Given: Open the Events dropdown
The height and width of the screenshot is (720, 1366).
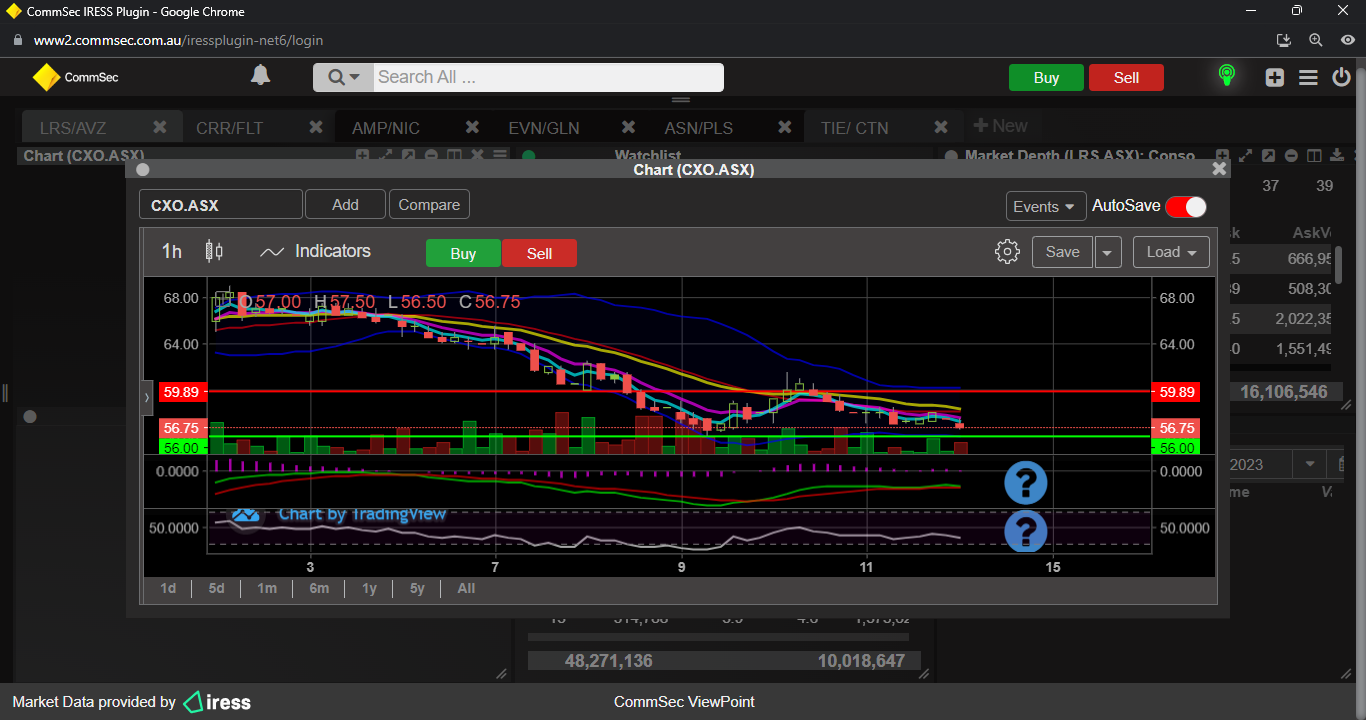Looking at the screenshot, I should pyautogui.click(x=1045, y=206).
